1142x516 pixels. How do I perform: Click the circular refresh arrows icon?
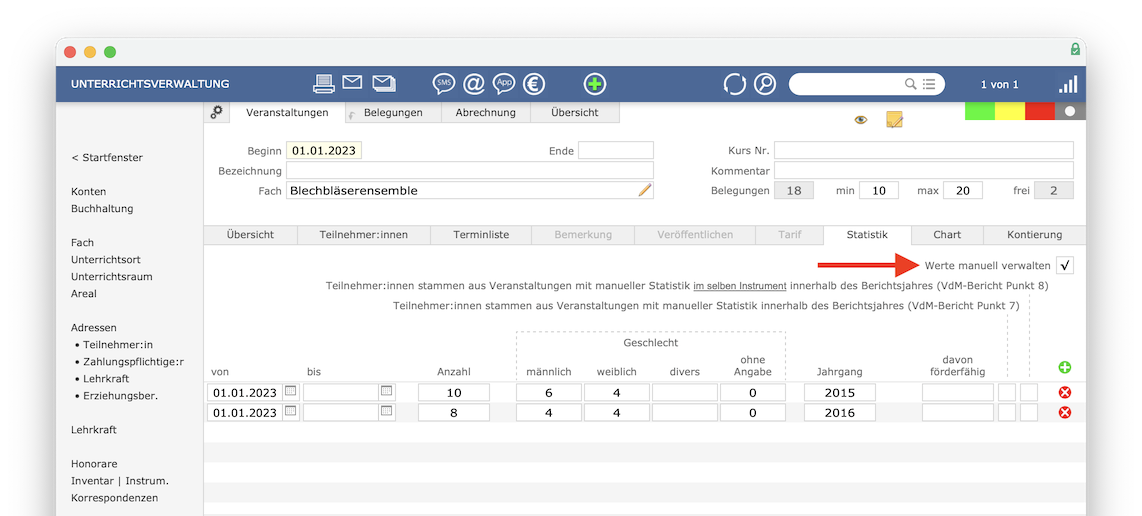(x=735, y=84)
